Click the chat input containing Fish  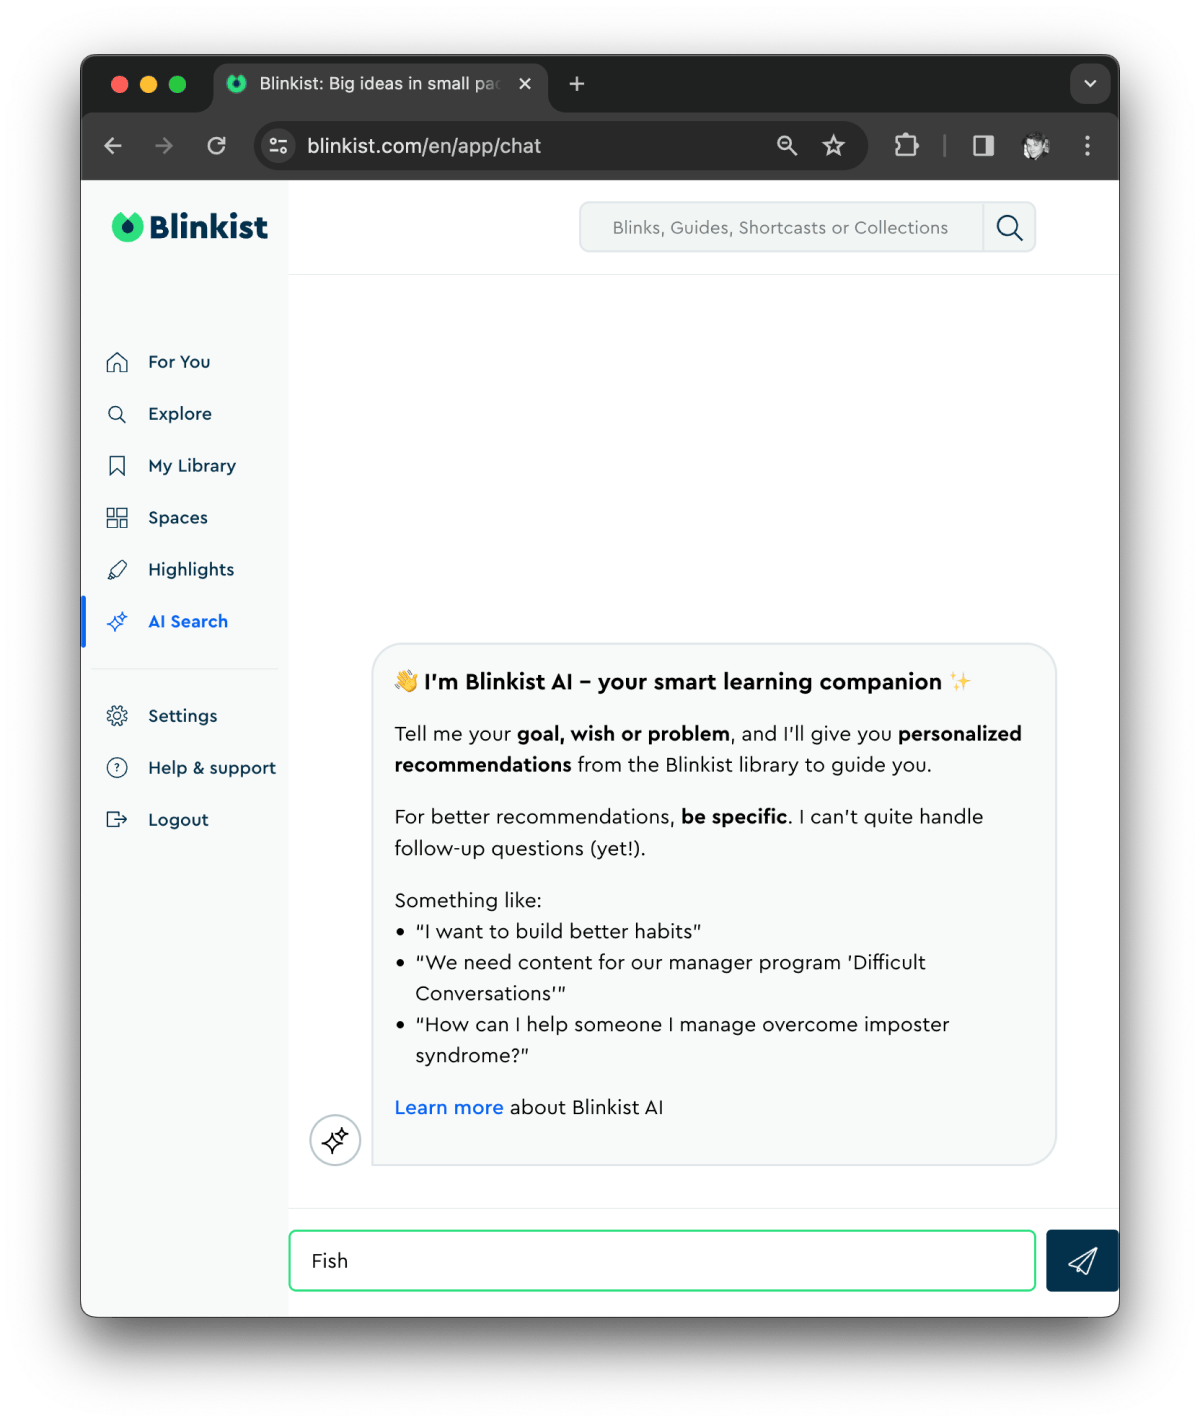(662, 1261)
